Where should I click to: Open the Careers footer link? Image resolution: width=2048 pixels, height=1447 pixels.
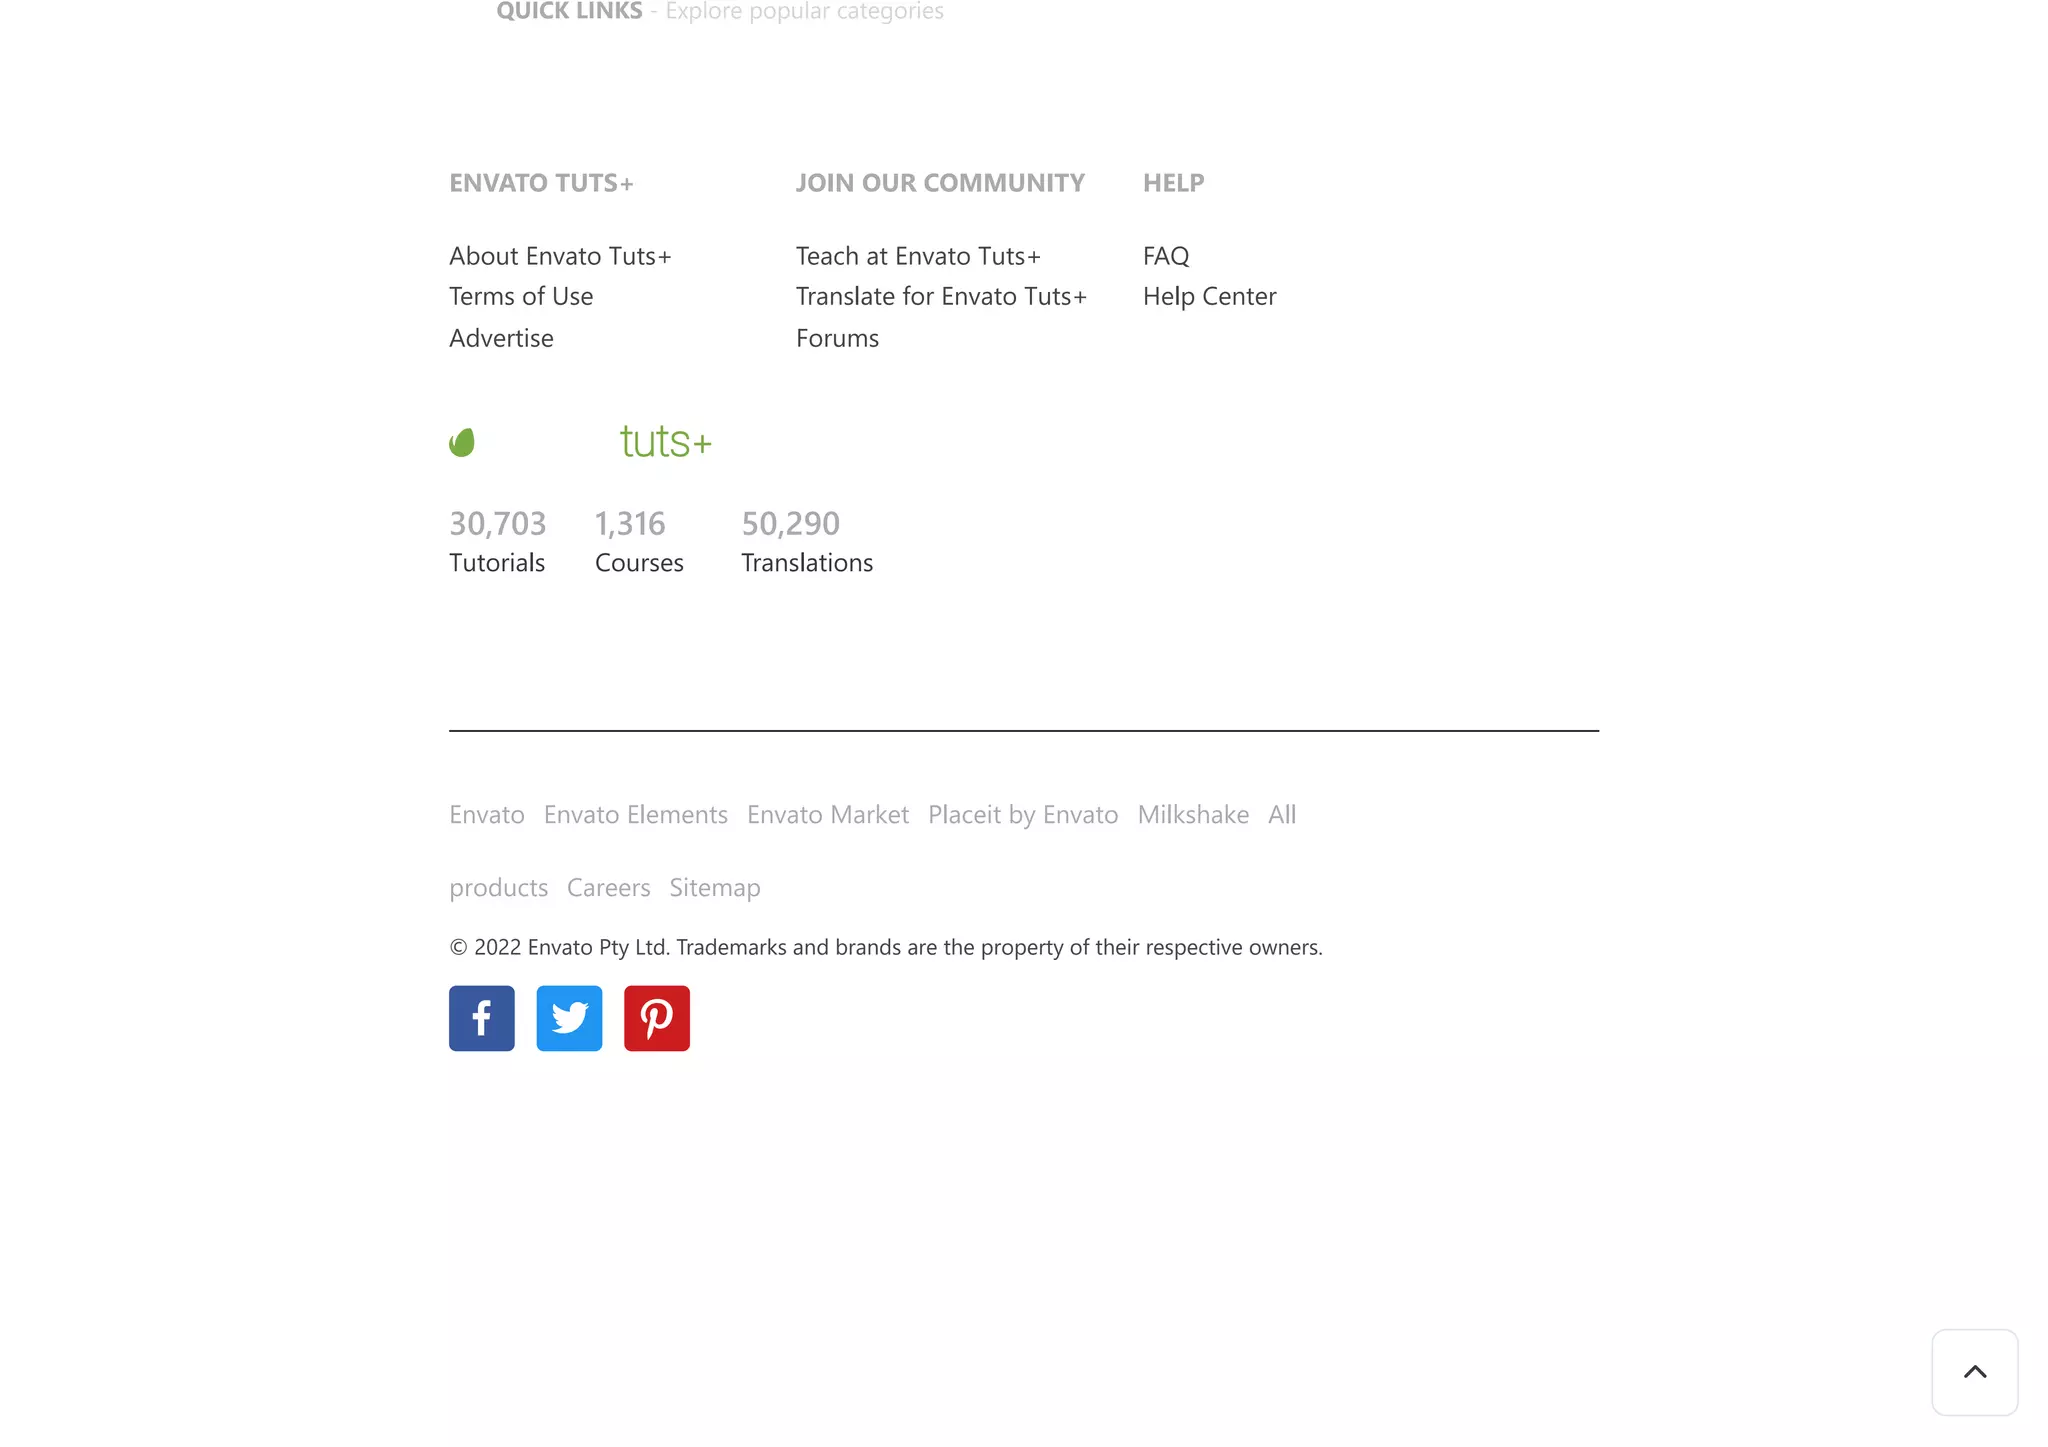[x=608, y=888]
